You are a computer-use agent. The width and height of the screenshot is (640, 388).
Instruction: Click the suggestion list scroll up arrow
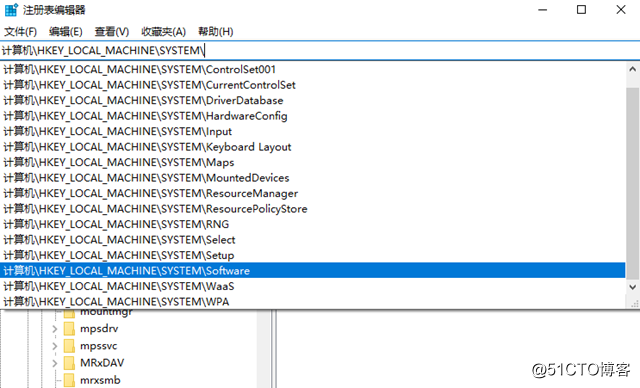(633, 69)
